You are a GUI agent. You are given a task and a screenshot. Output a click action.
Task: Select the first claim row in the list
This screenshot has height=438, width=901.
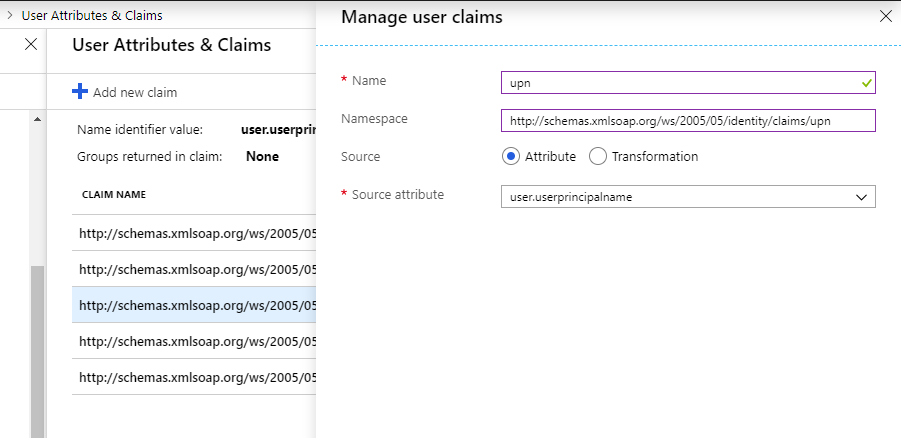tap(194, 233)
